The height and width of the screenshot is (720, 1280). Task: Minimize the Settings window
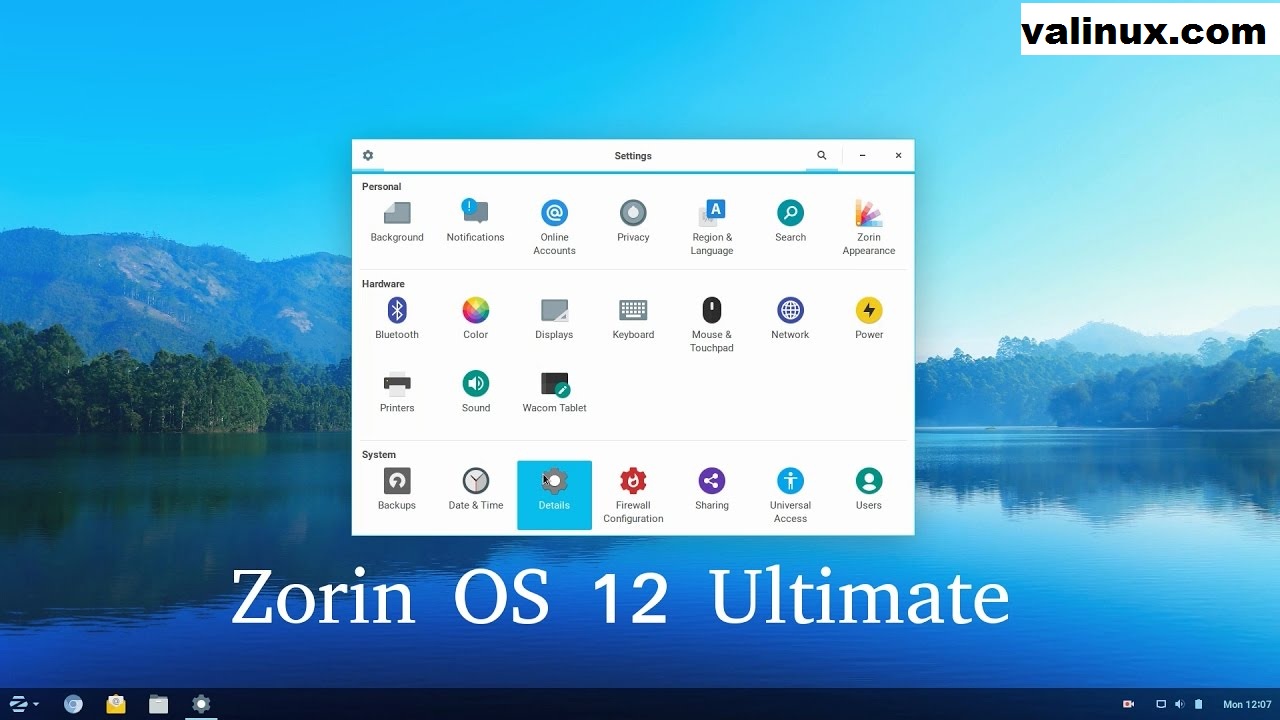tap(862, 156)
